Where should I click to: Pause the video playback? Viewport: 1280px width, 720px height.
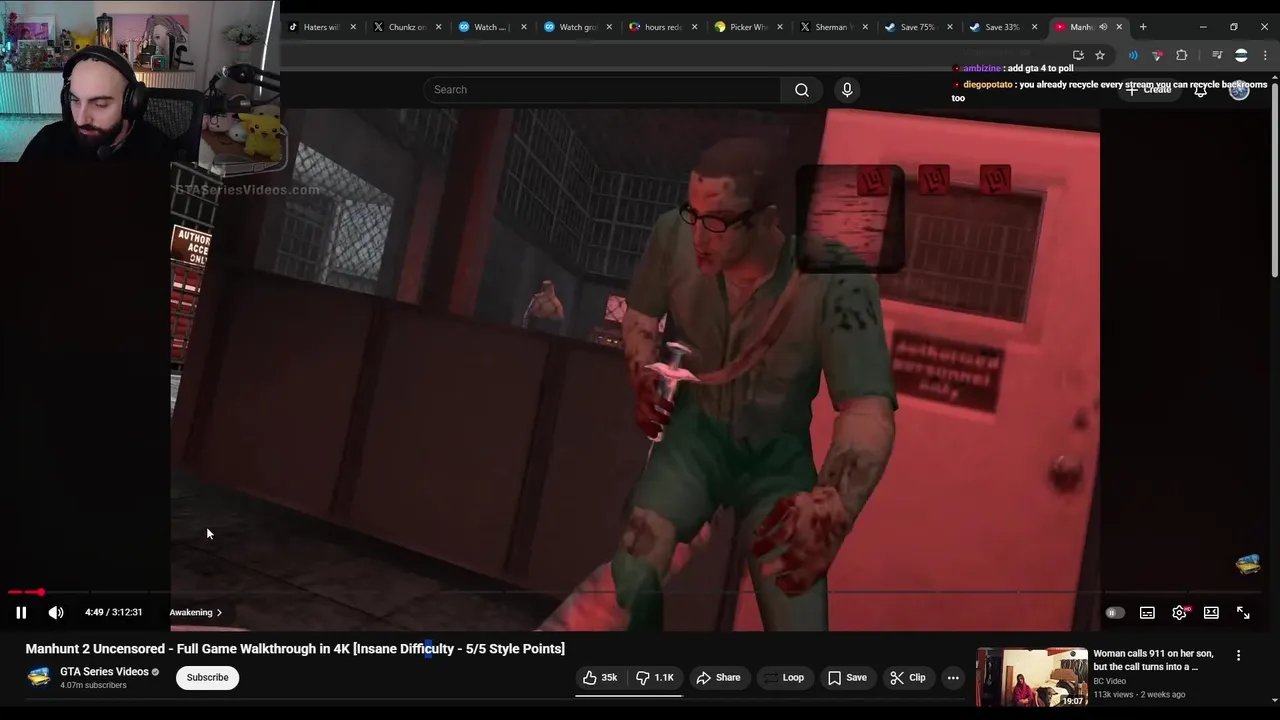[x=21, y=612]
